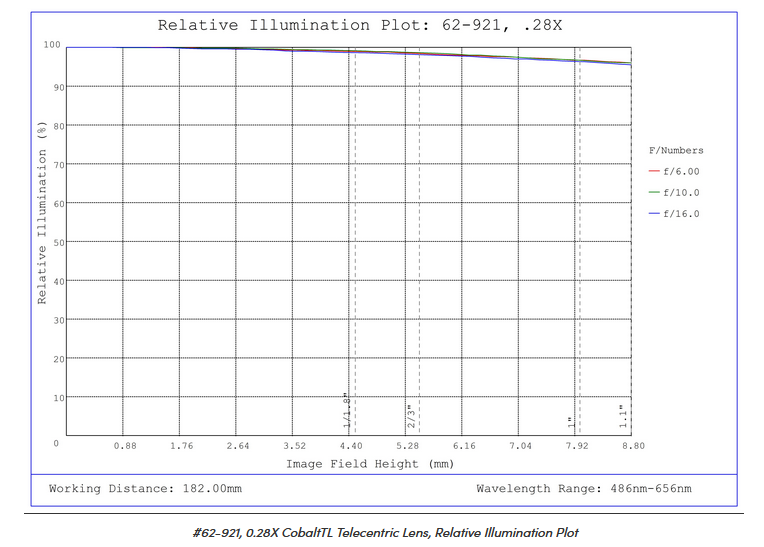Select the F/Numbers legend heading

pyautogui.click(x=676, y=151)
